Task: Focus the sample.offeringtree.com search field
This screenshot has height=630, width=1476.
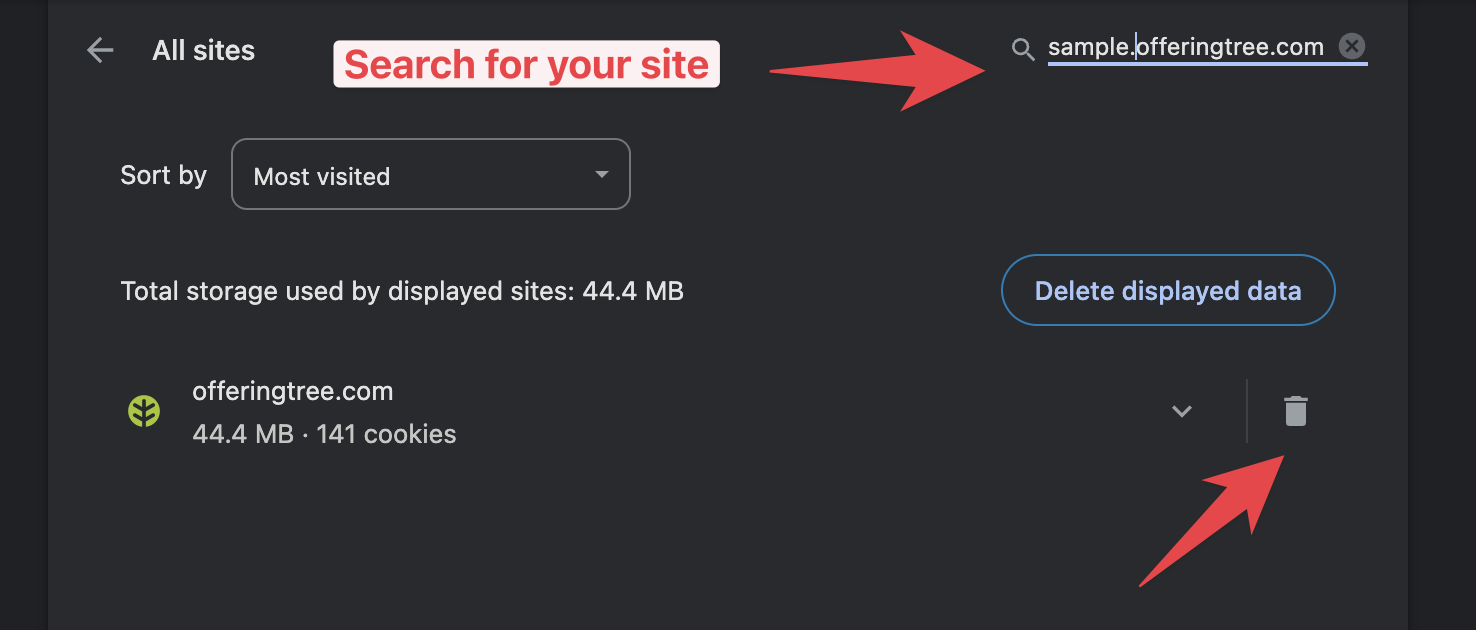Action: click(1186, 47)
